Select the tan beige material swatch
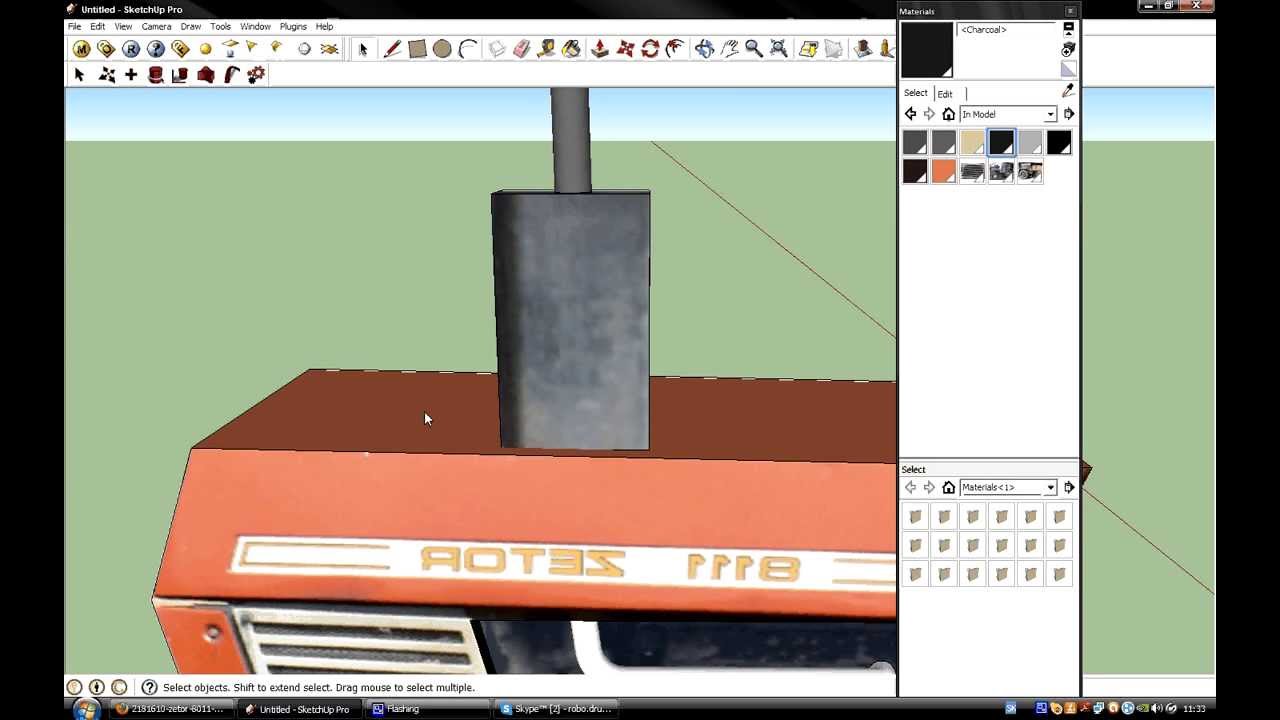 pos(972,143)
